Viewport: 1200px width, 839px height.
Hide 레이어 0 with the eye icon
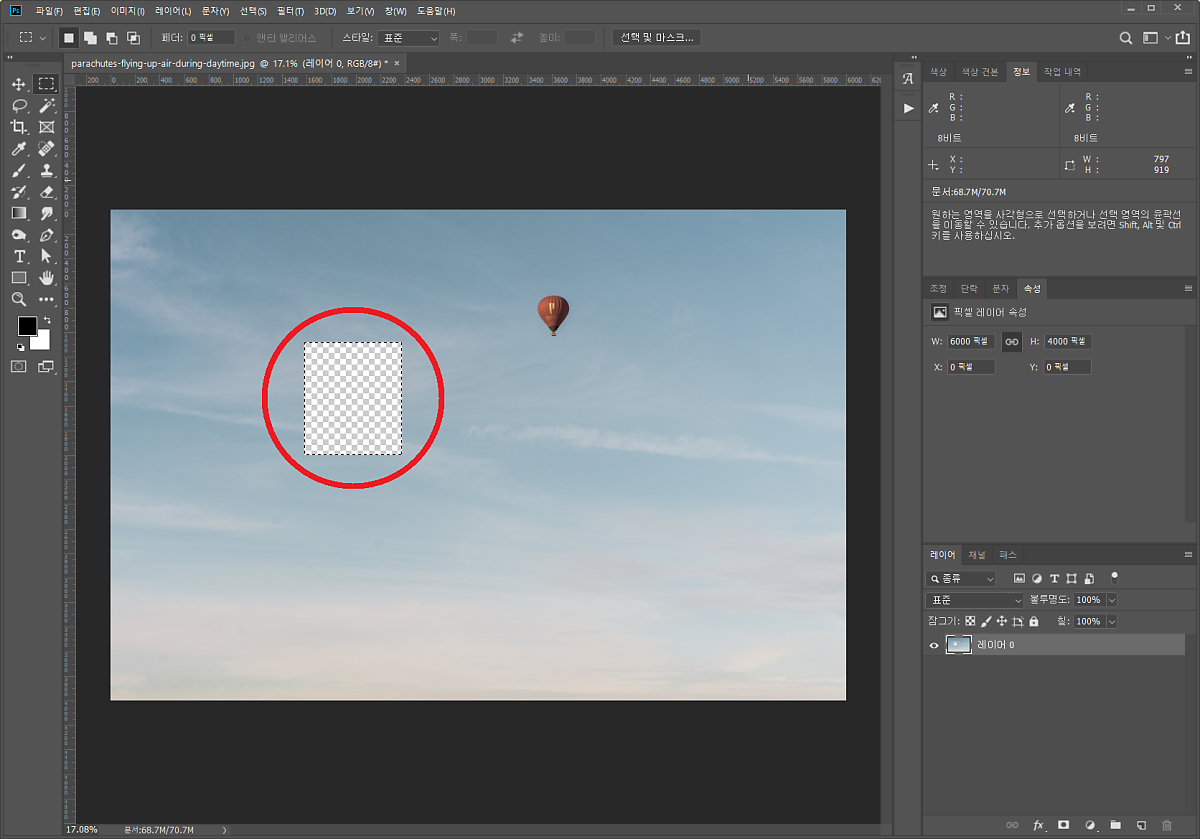point(934,646)
